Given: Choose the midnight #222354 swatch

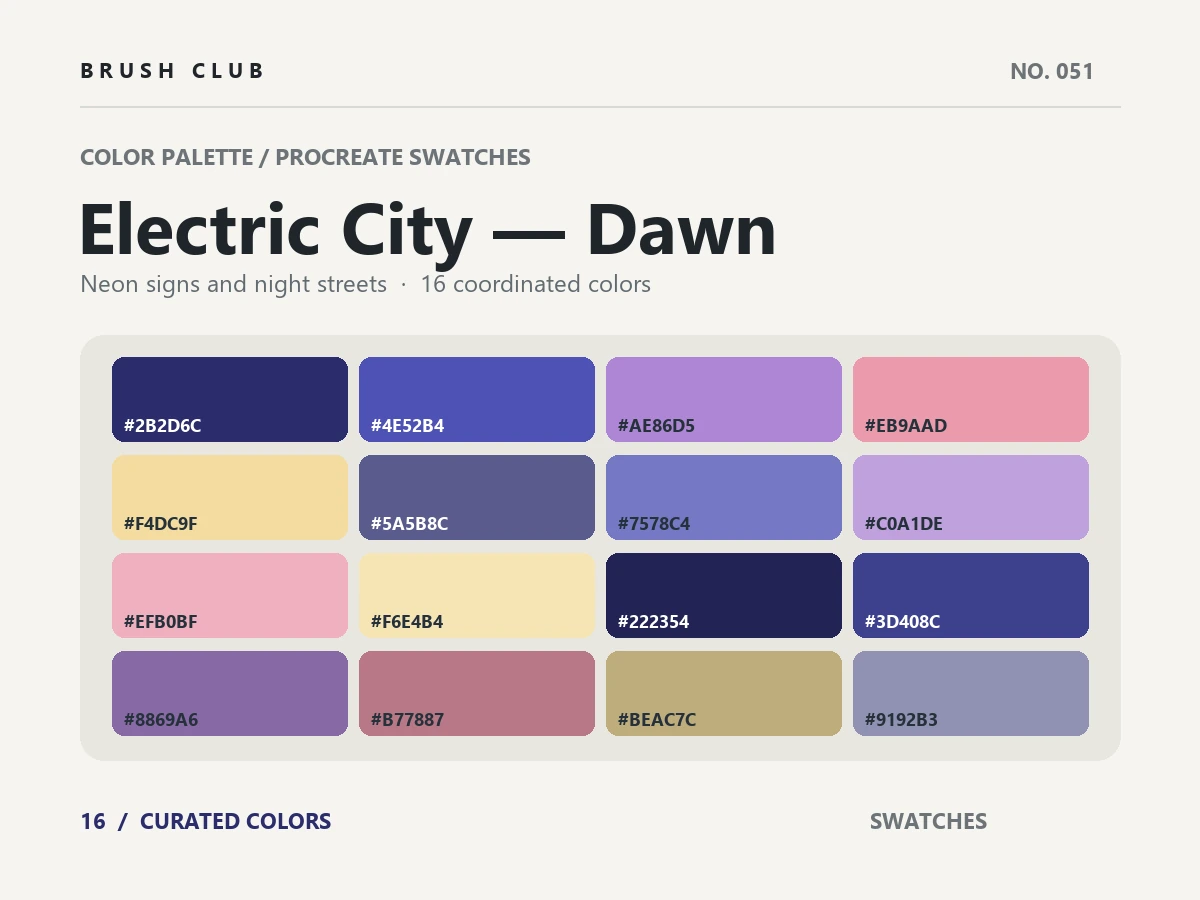Looking at the screenshot, I should pos(724,596).
